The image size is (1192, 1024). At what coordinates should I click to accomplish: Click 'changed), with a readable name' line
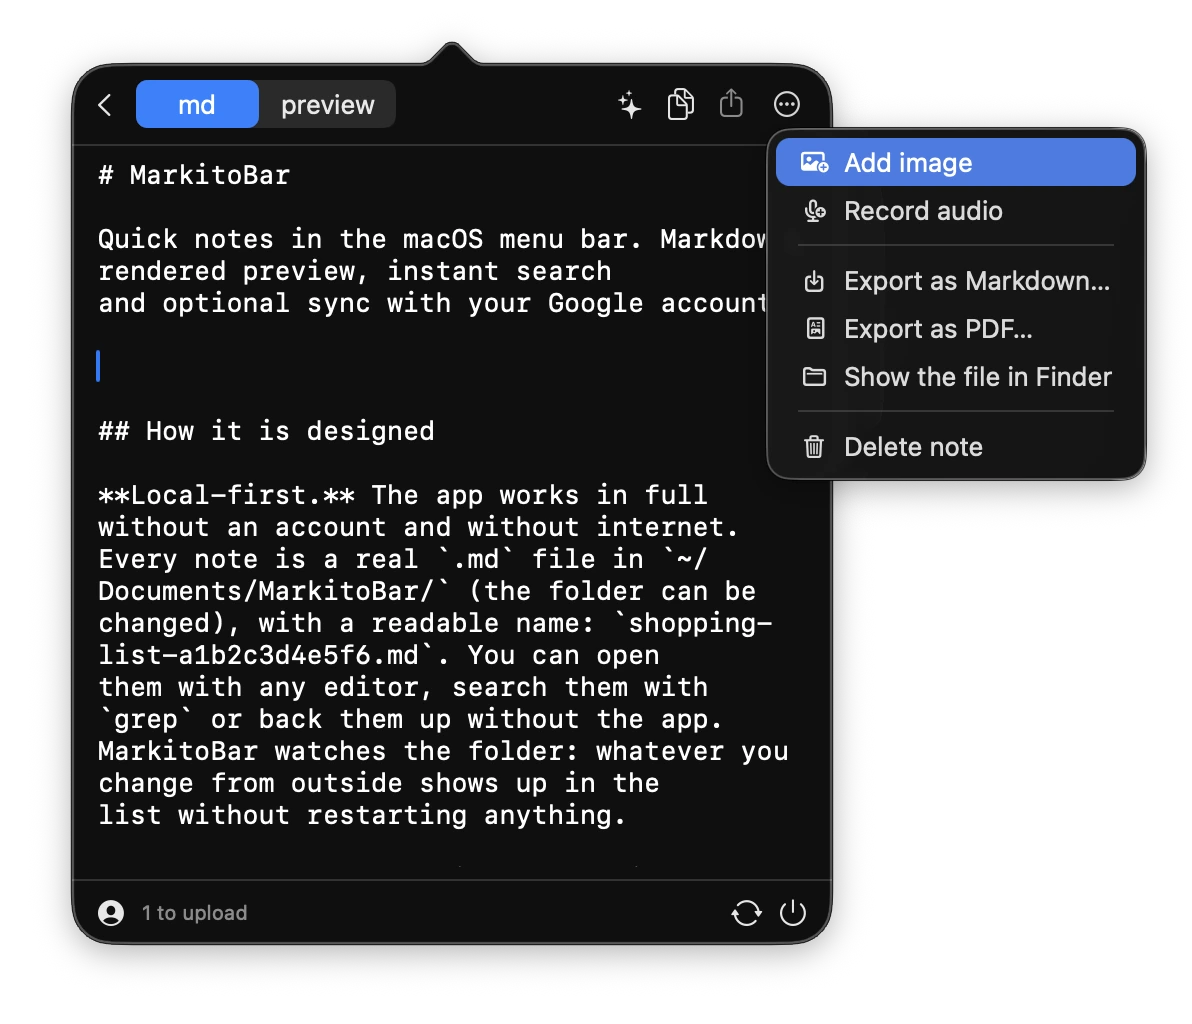[x=435, y=623]
